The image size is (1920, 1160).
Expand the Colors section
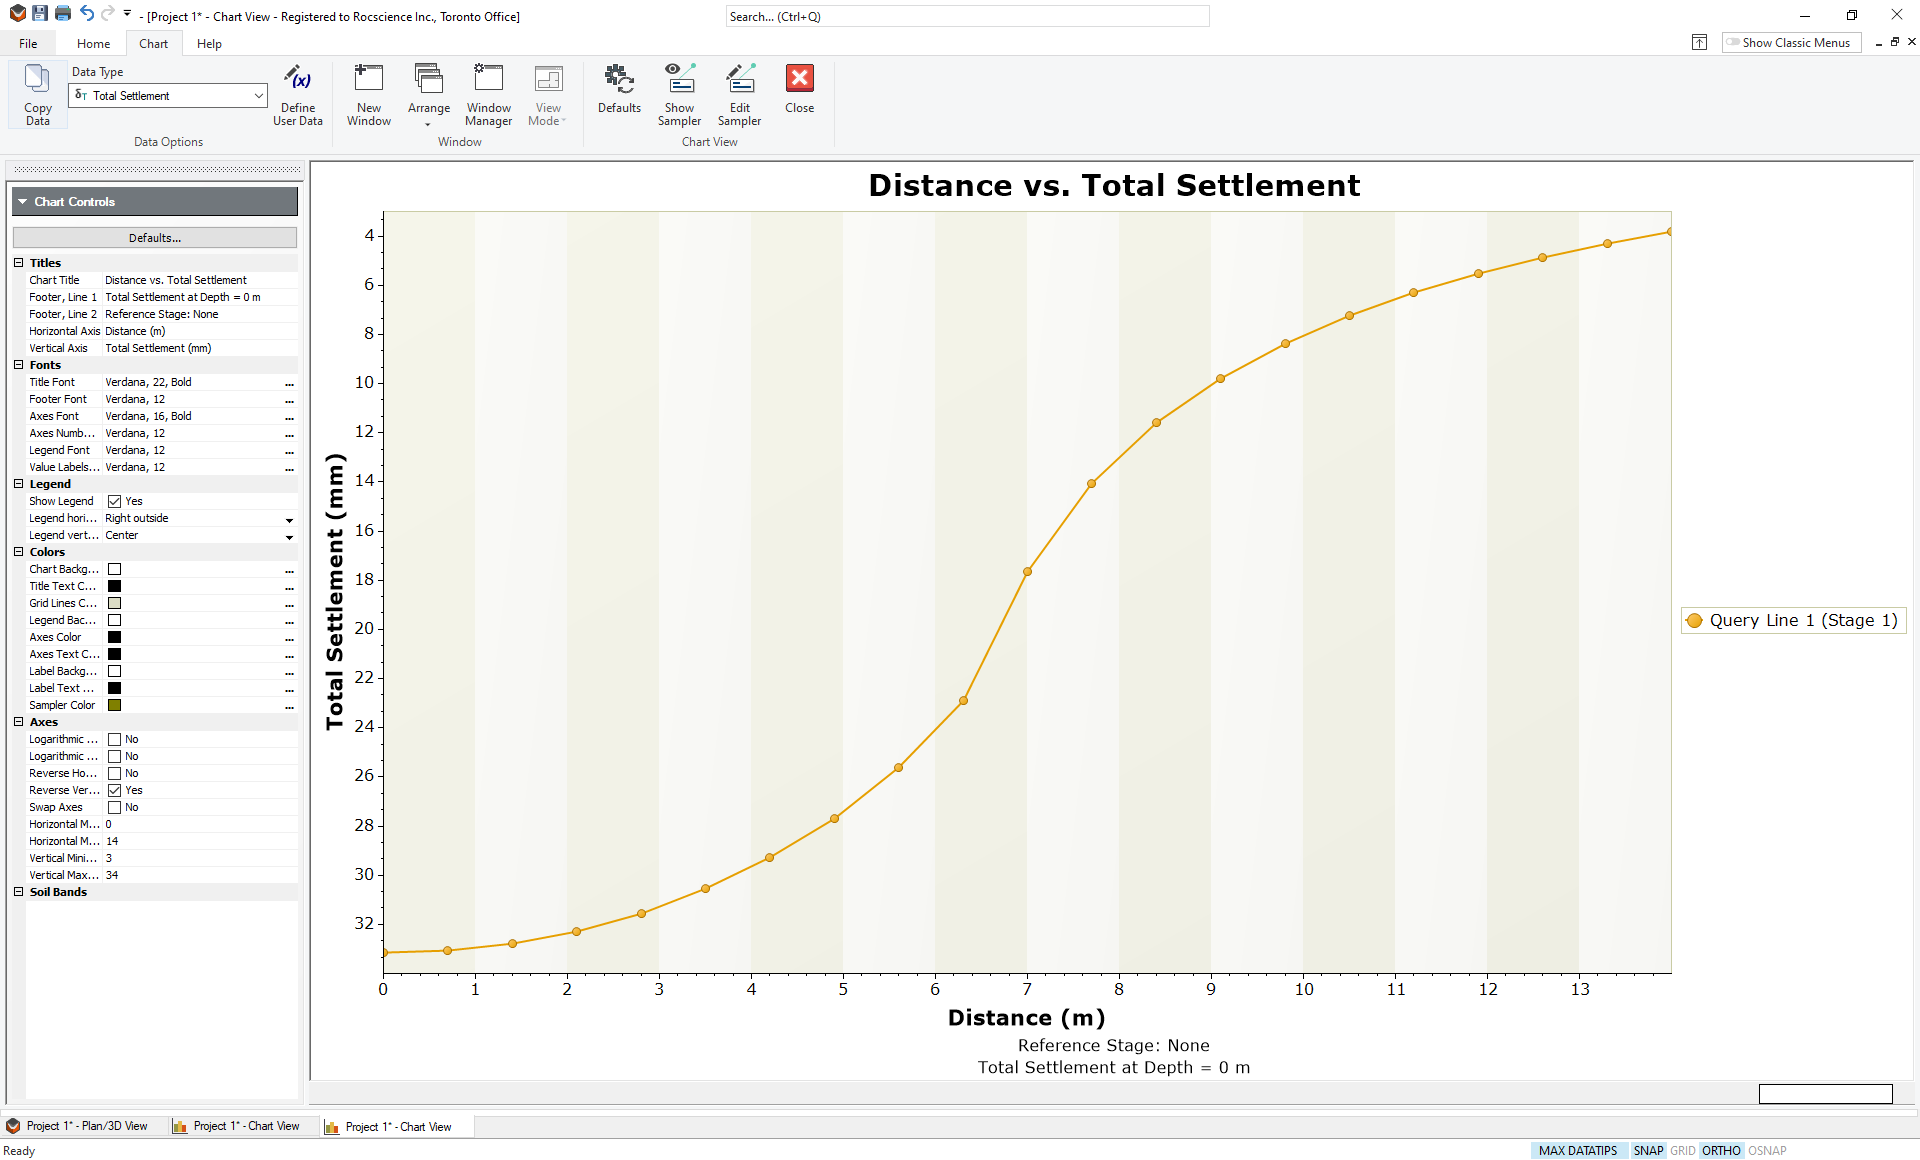click(21, 551)
